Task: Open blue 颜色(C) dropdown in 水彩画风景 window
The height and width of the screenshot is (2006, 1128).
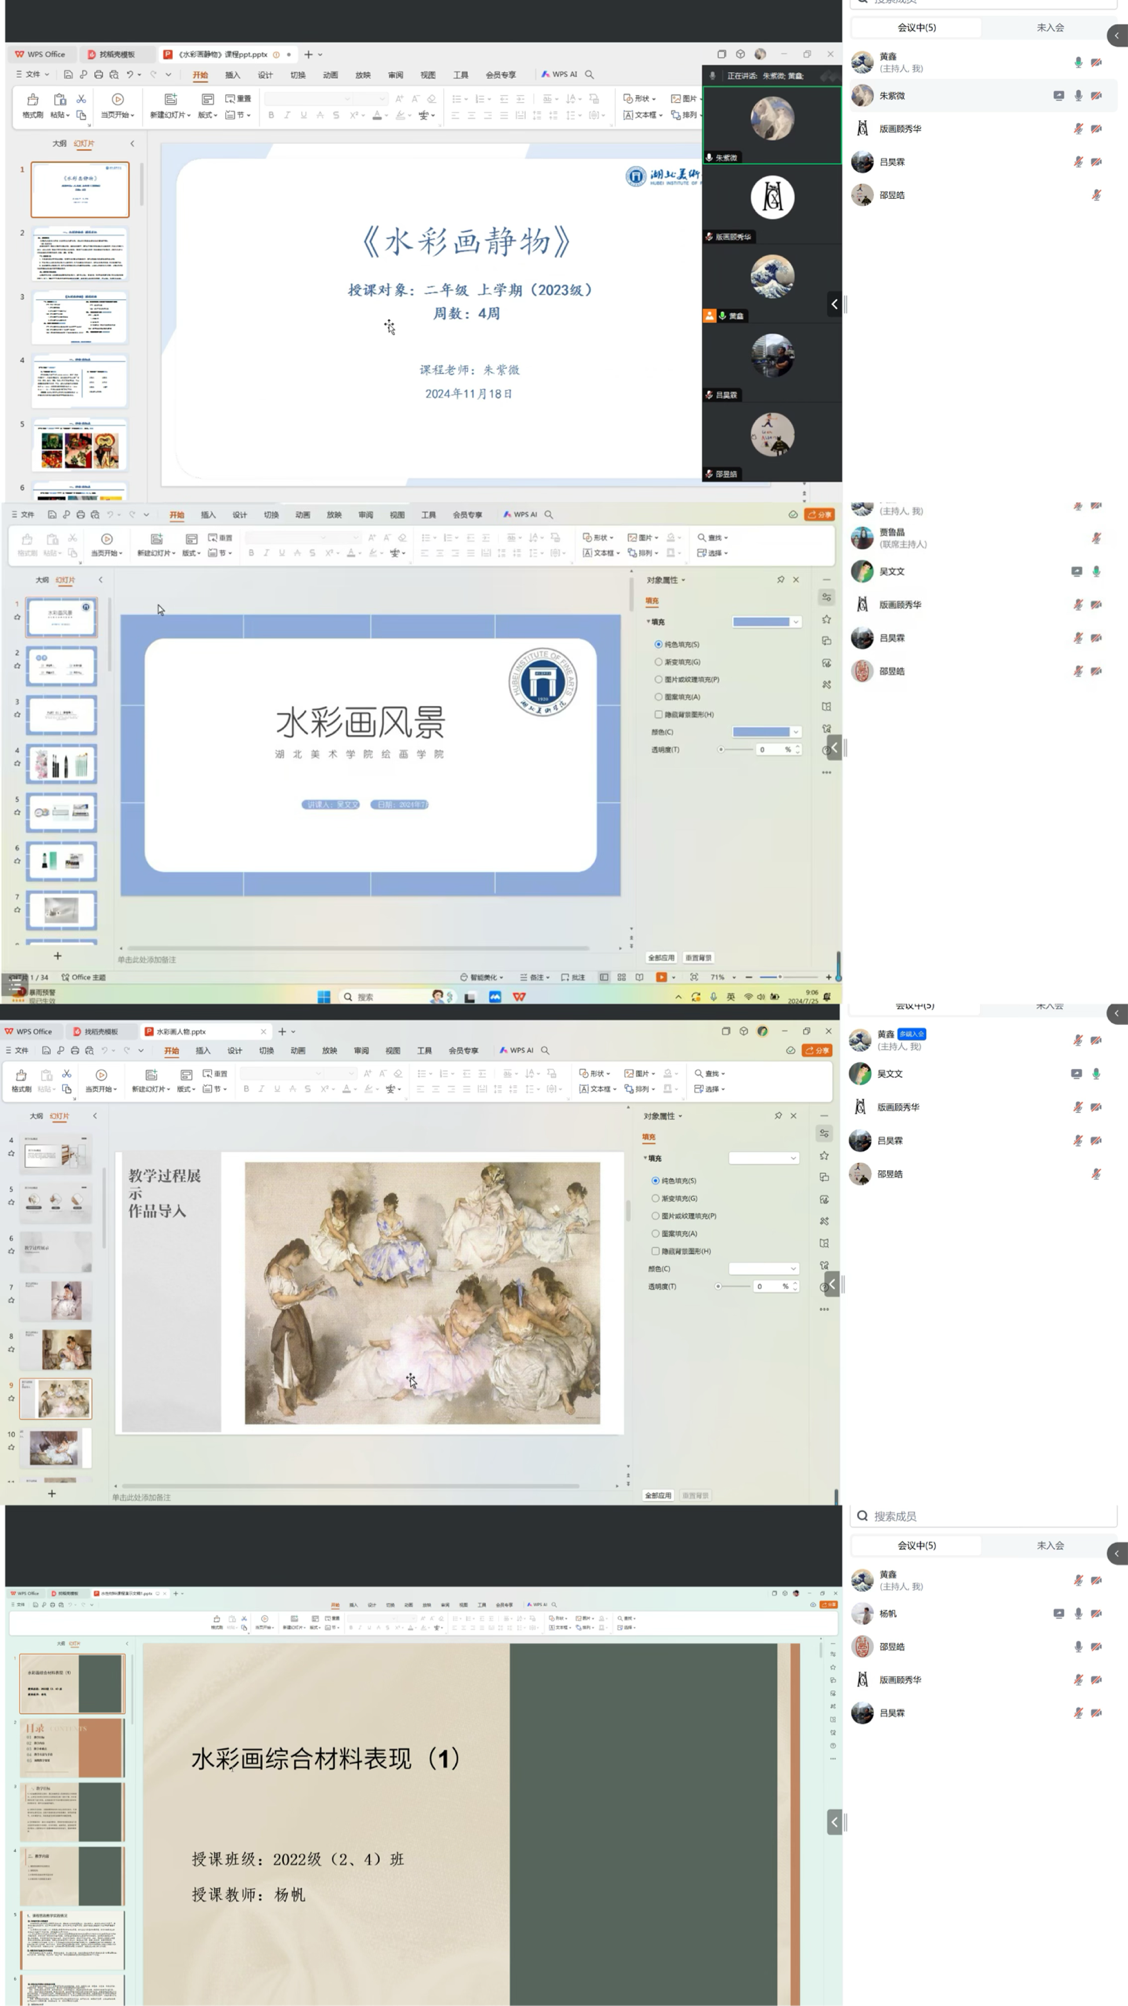Action: pos(767,732)
